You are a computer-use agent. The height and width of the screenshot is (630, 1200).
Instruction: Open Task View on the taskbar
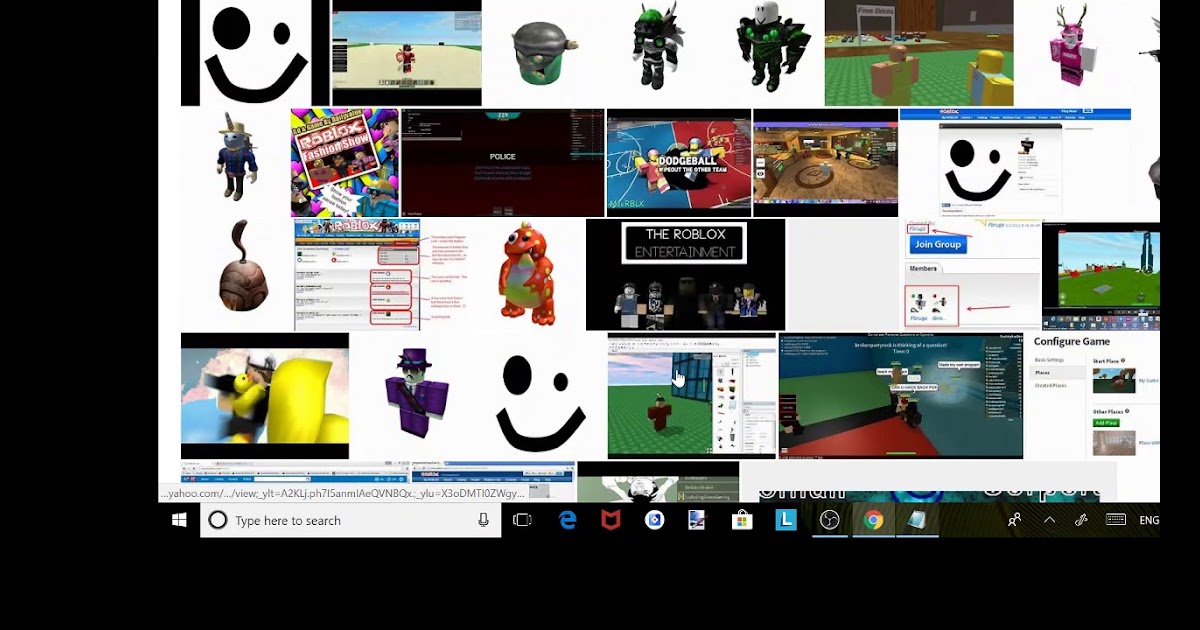pyautogui.click(x=522, y=520)
